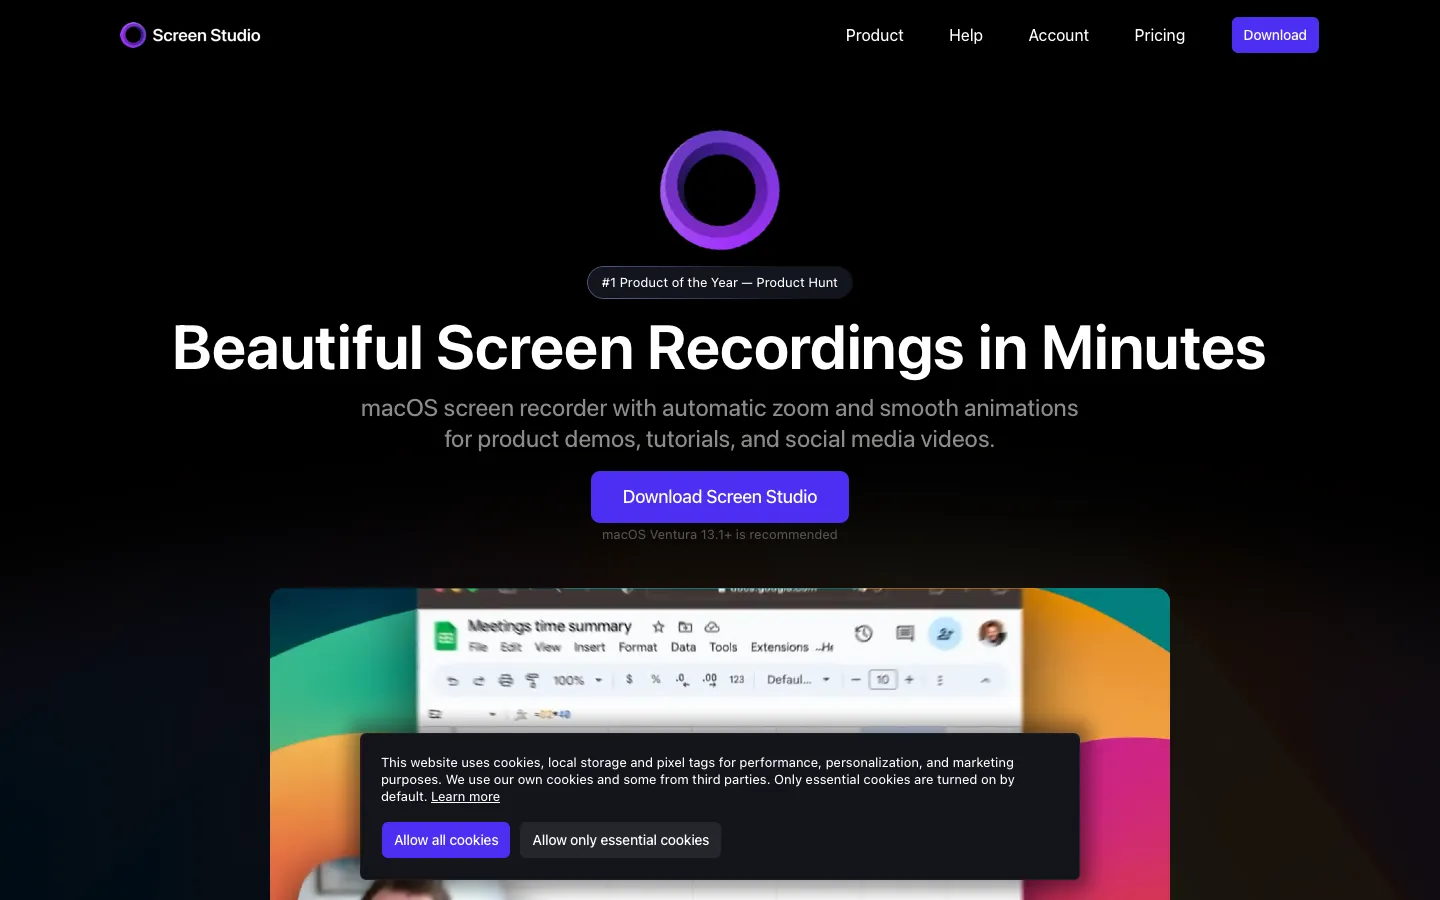Open the Extensions menu in demo video
1440x900 pixels.
pos(780,647)
